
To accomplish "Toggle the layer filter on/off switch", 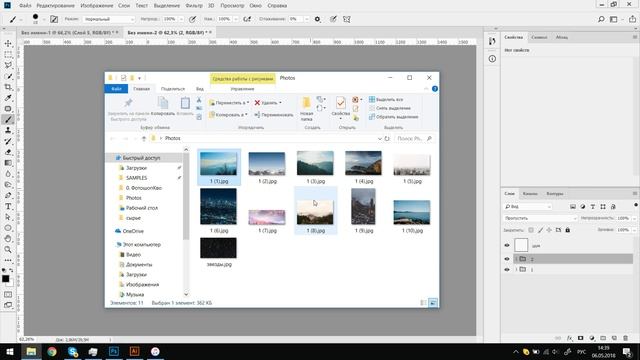I will click(636, 205).
